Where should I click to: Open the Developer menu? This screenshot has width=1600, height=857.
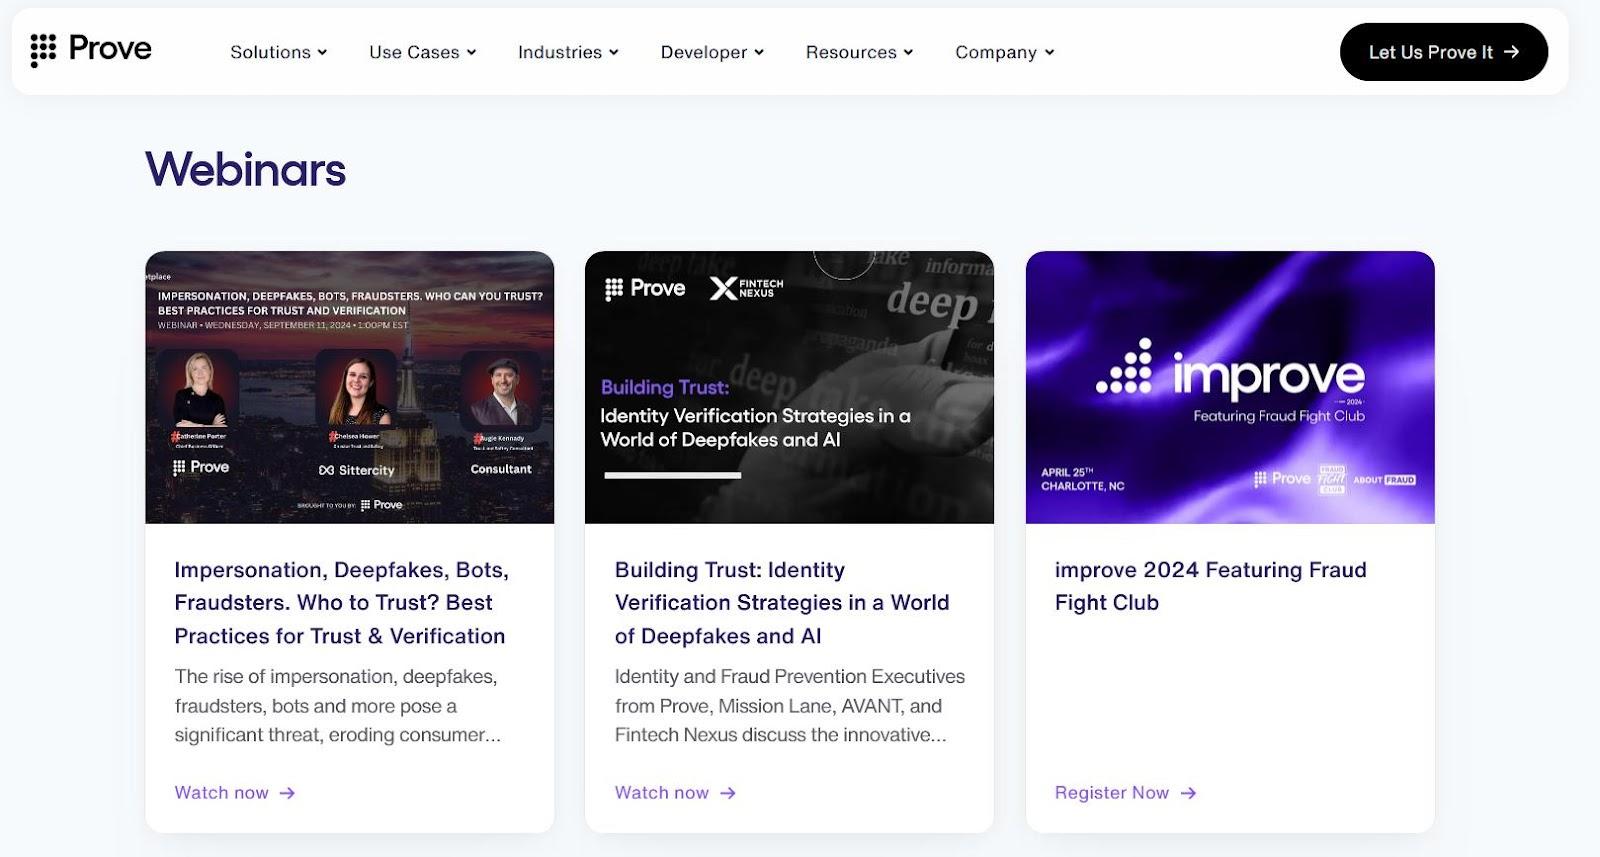tap(712, 52)
